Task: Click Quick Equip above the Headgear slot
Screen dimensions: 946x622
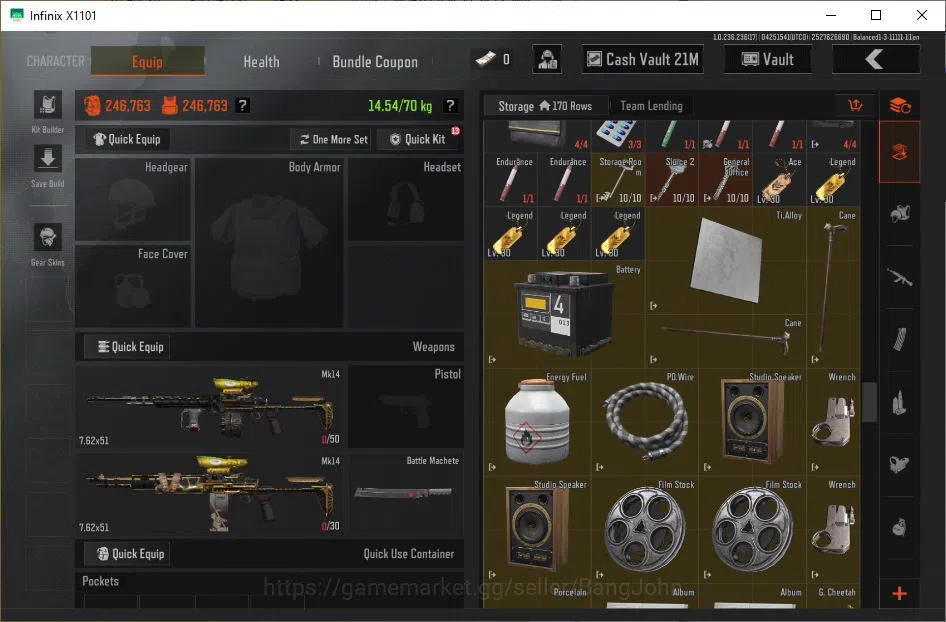Action: point(127,139)
